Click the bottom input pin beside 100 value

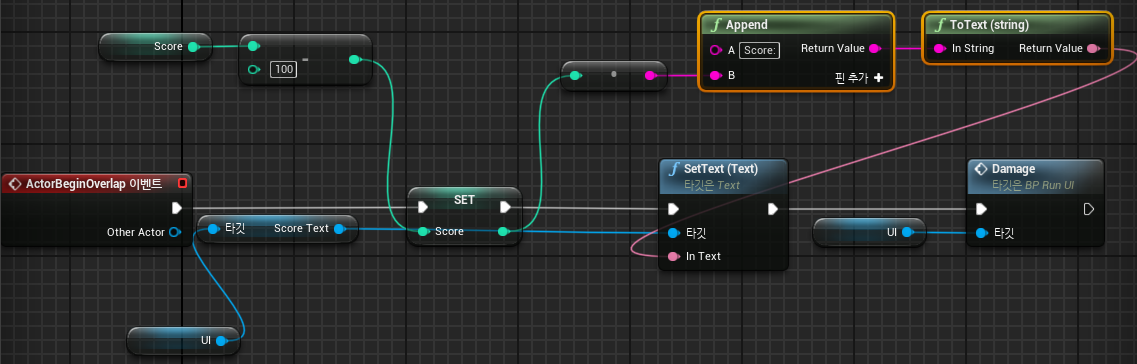253,70
